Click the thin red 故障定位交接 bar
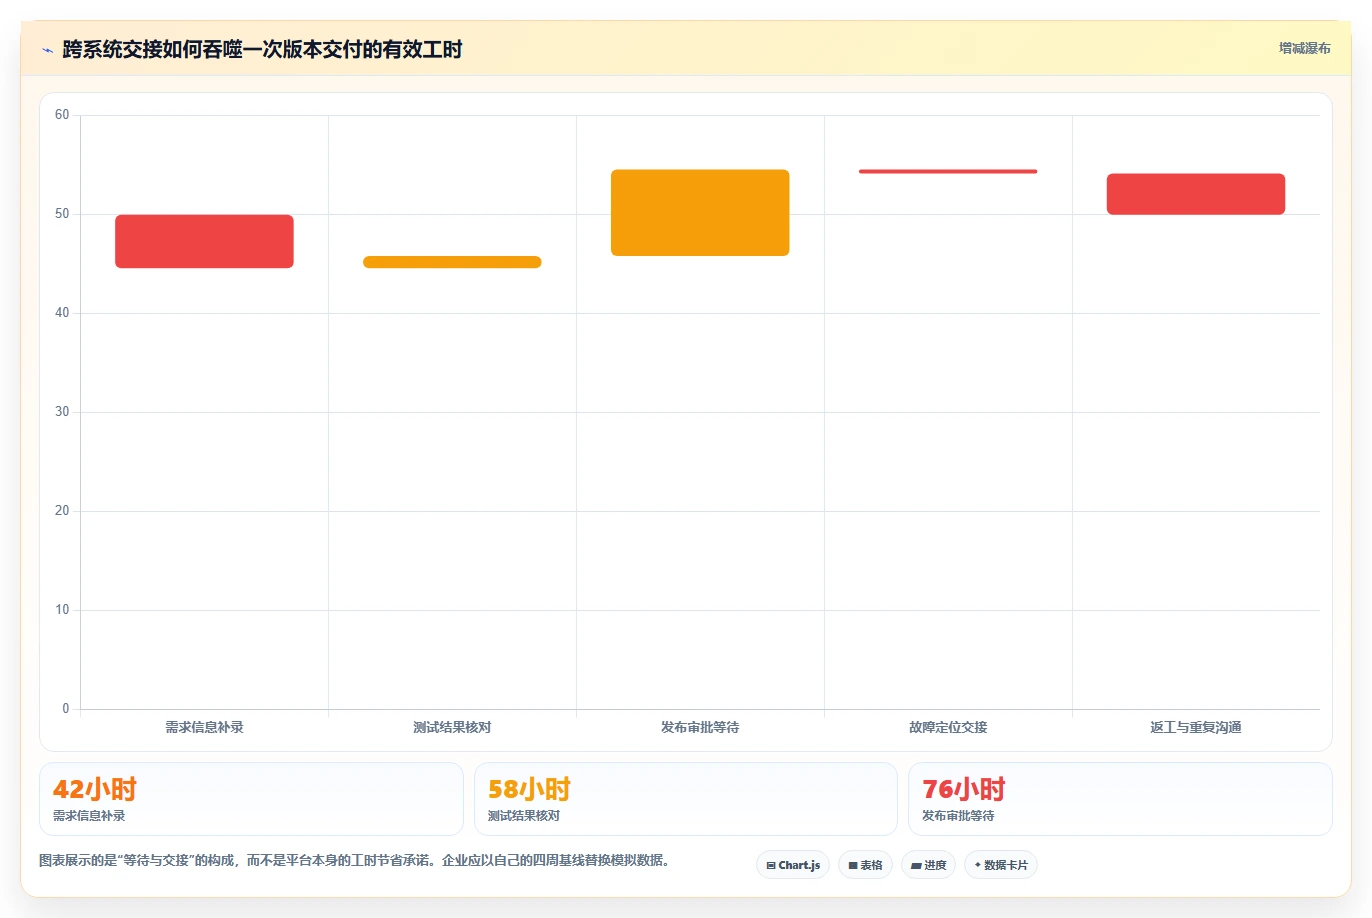Viewport: 1372px width, 918px height. (948, 171)
